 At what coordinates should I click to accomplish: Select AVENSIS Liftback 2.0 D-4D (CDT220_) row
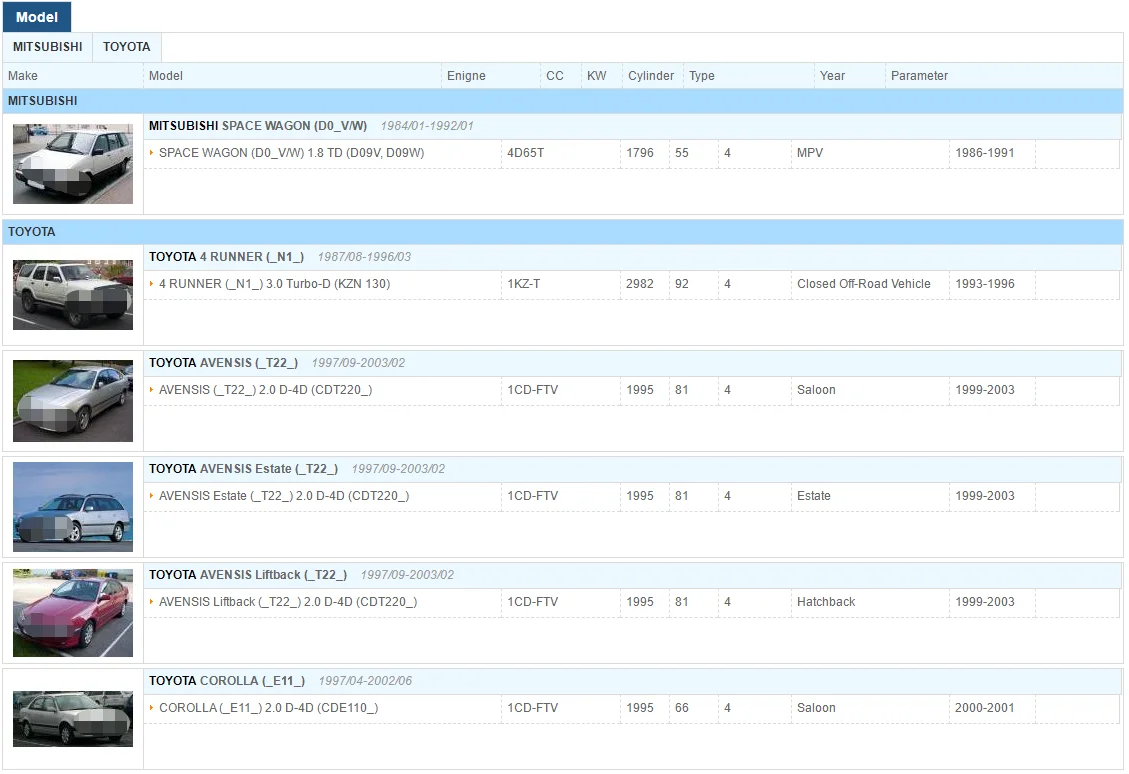[x=631, y=602]
